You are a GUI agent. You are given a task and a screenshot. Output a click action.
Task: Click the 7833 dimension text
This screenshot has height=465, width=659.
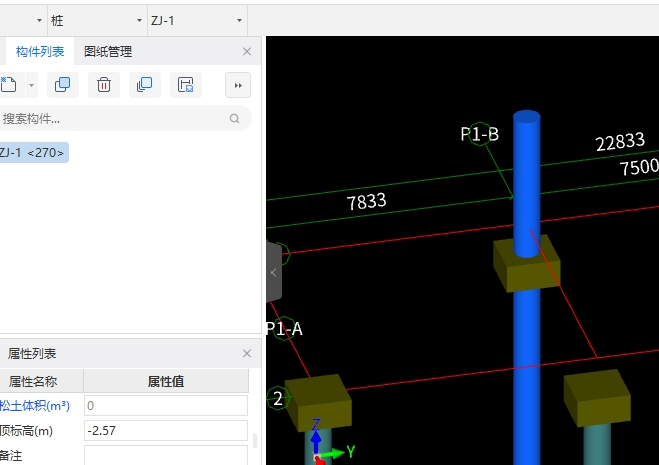(366, 201)
